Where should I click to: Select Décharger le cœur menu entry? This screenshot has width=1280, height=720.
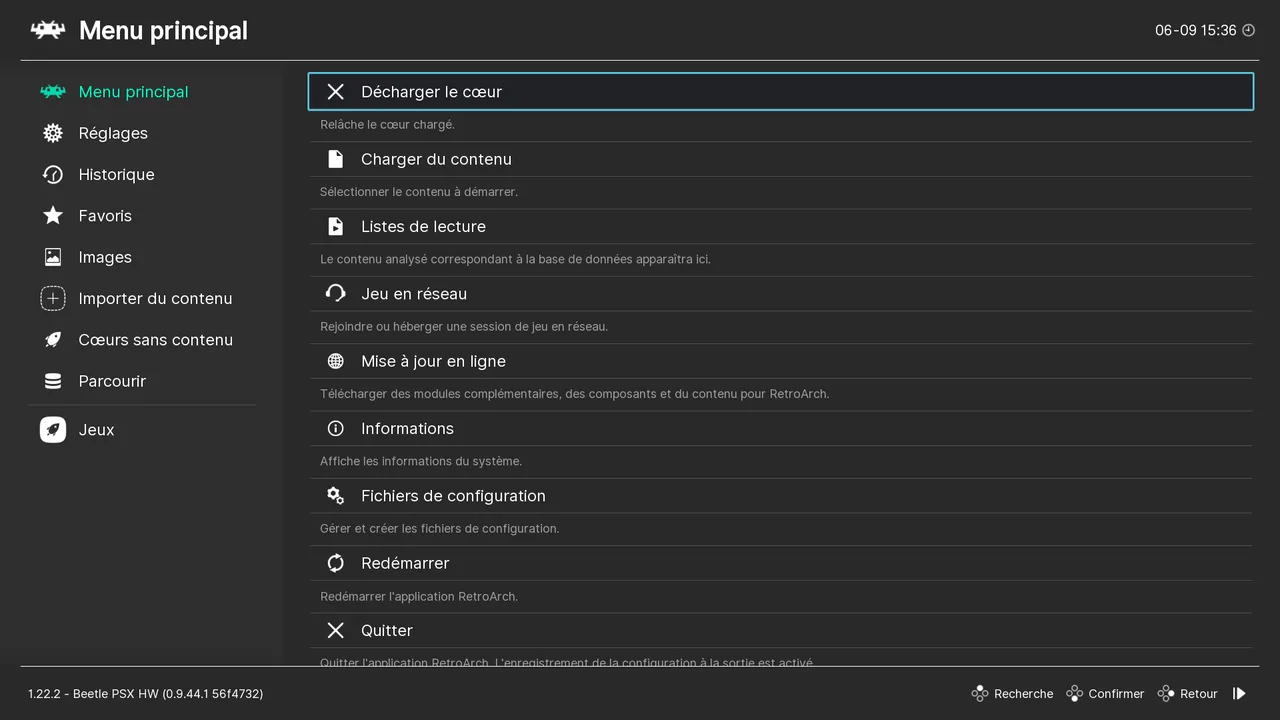(x=780, y=92)
